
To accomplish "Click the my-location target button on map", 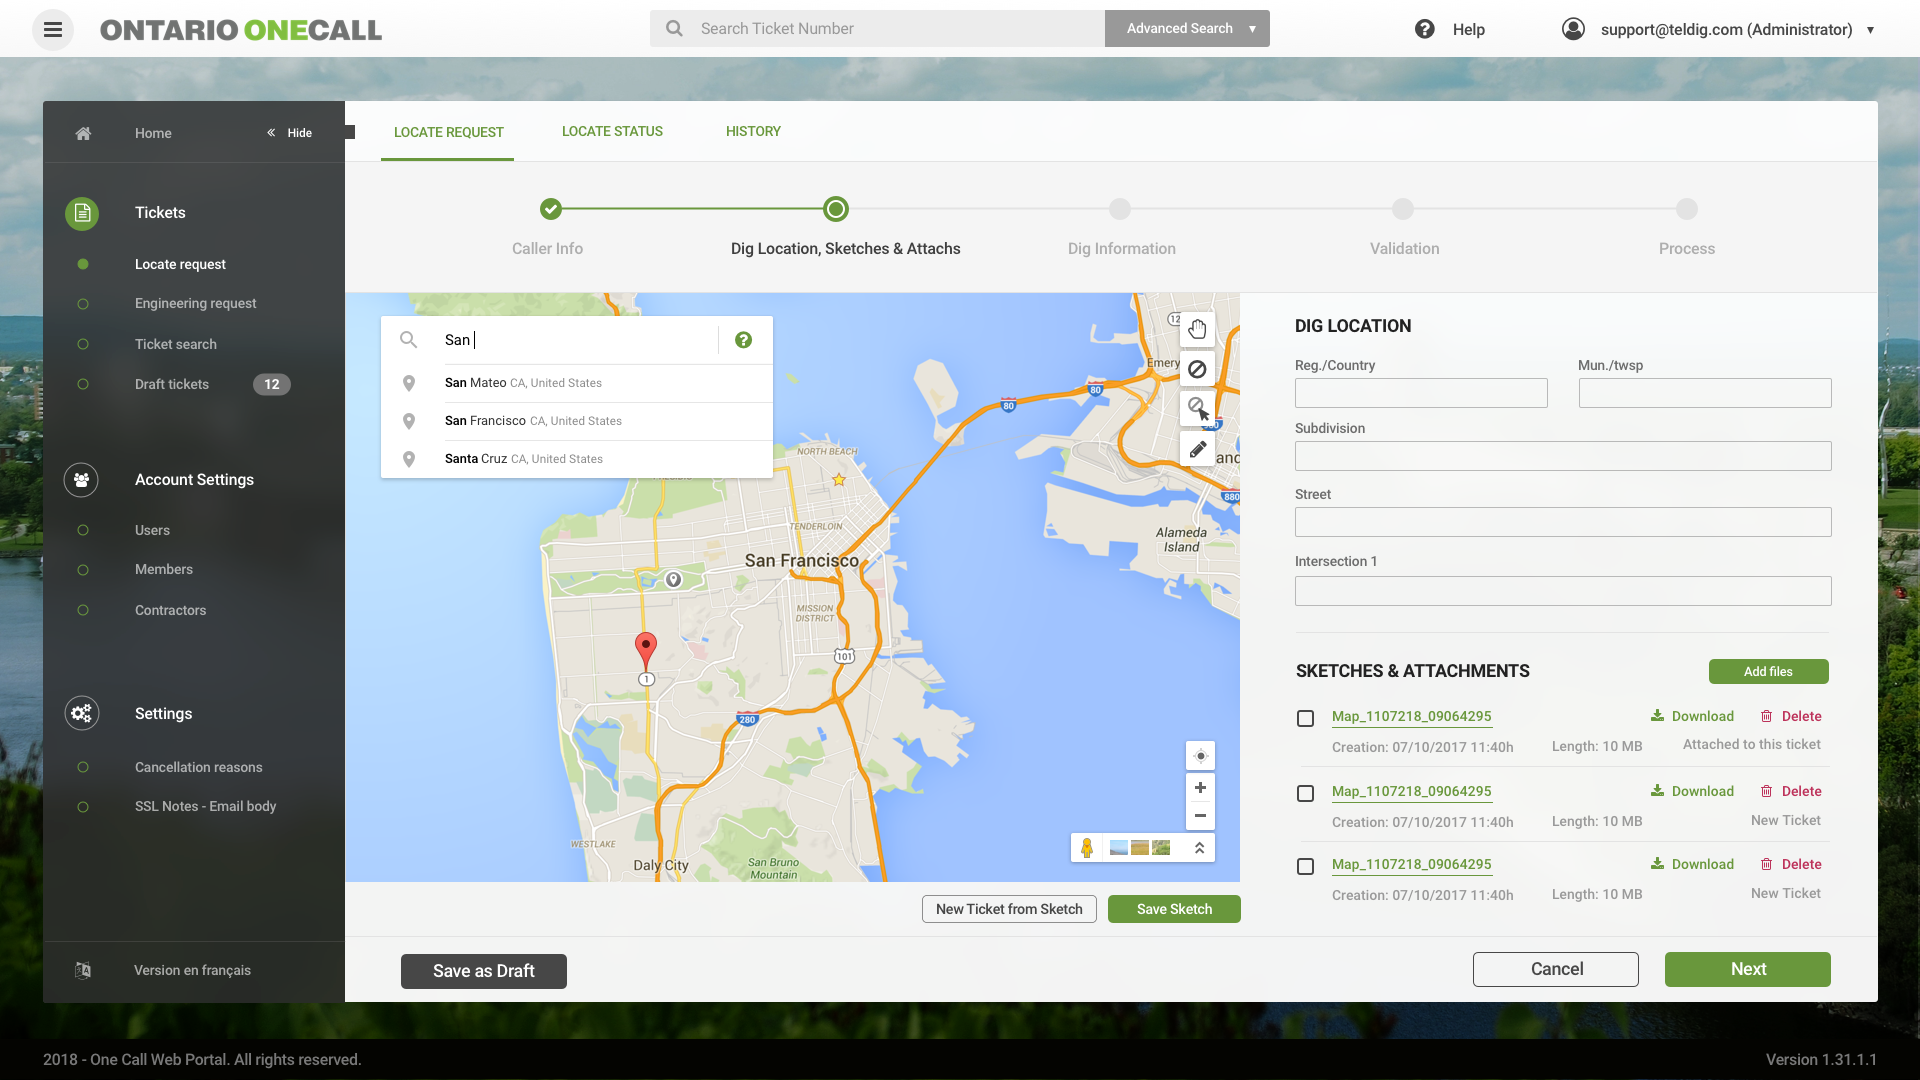I will pyautogui.click(x=1200, y=756).
